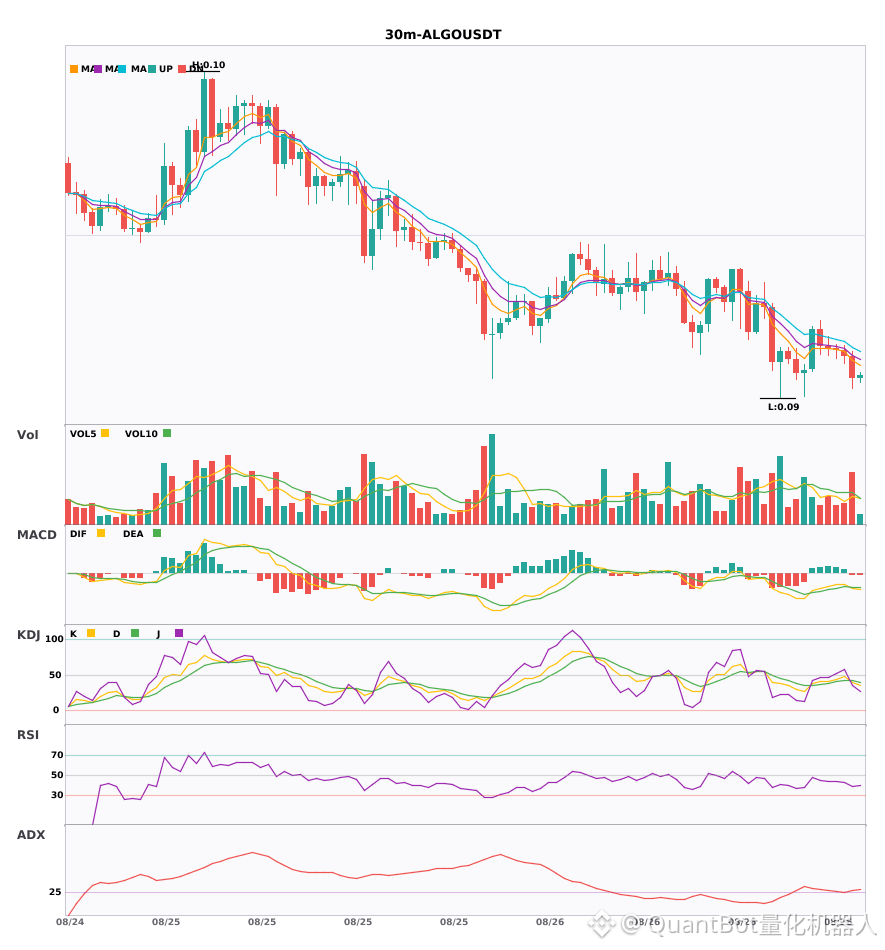Click the RSI panel label
Viewport: 885px width, 950px height.
pos(28,734)
